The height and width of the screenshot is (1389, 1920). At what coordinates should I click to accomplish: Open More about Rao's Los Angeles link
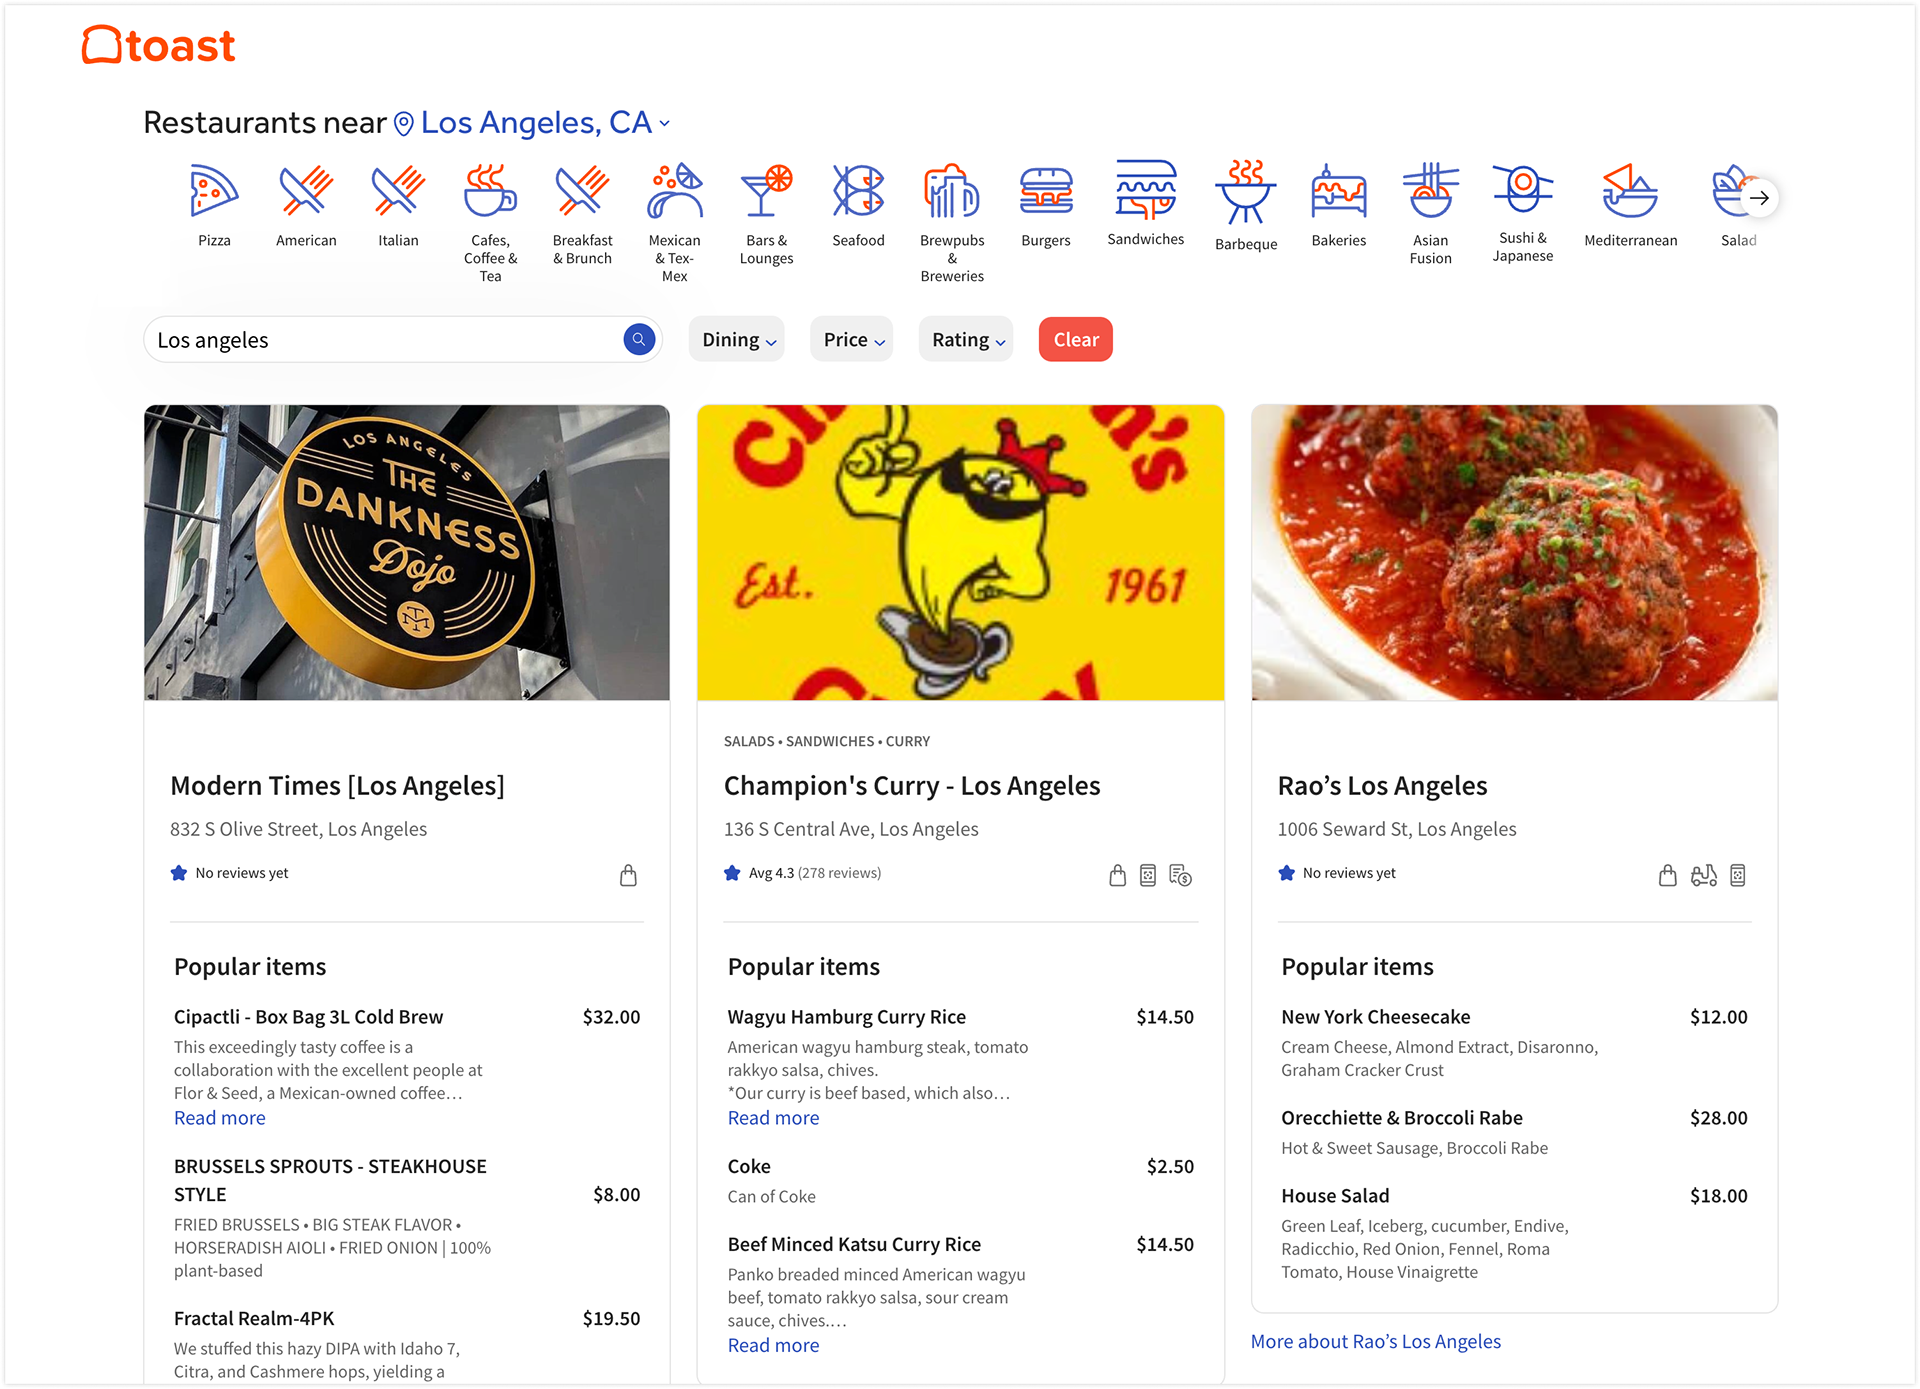[x=1376, y=1341]
